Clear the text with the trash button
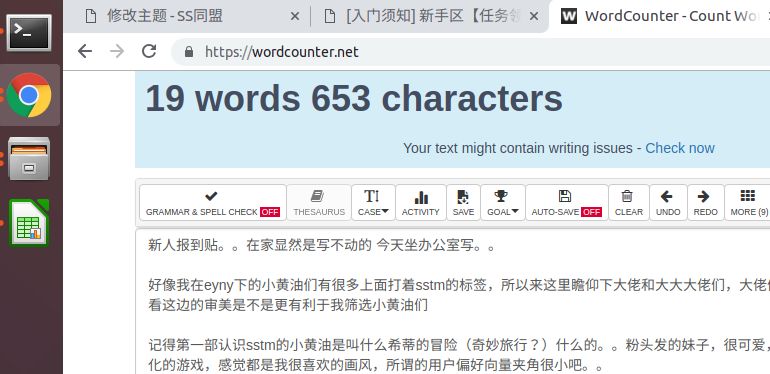 629,203
